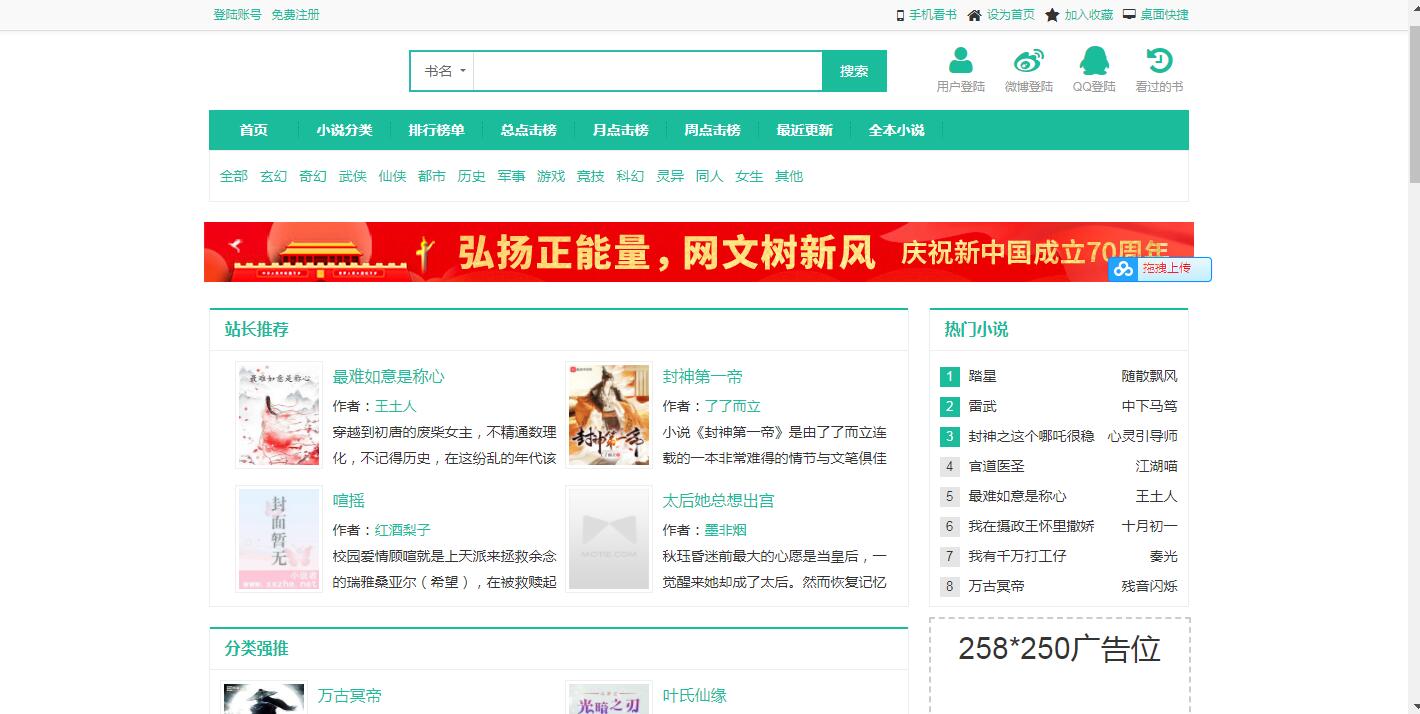Open 我在摄政王怀里撒娇 in hot novels
The image size is (1420, 714).
click(1032, 526)
